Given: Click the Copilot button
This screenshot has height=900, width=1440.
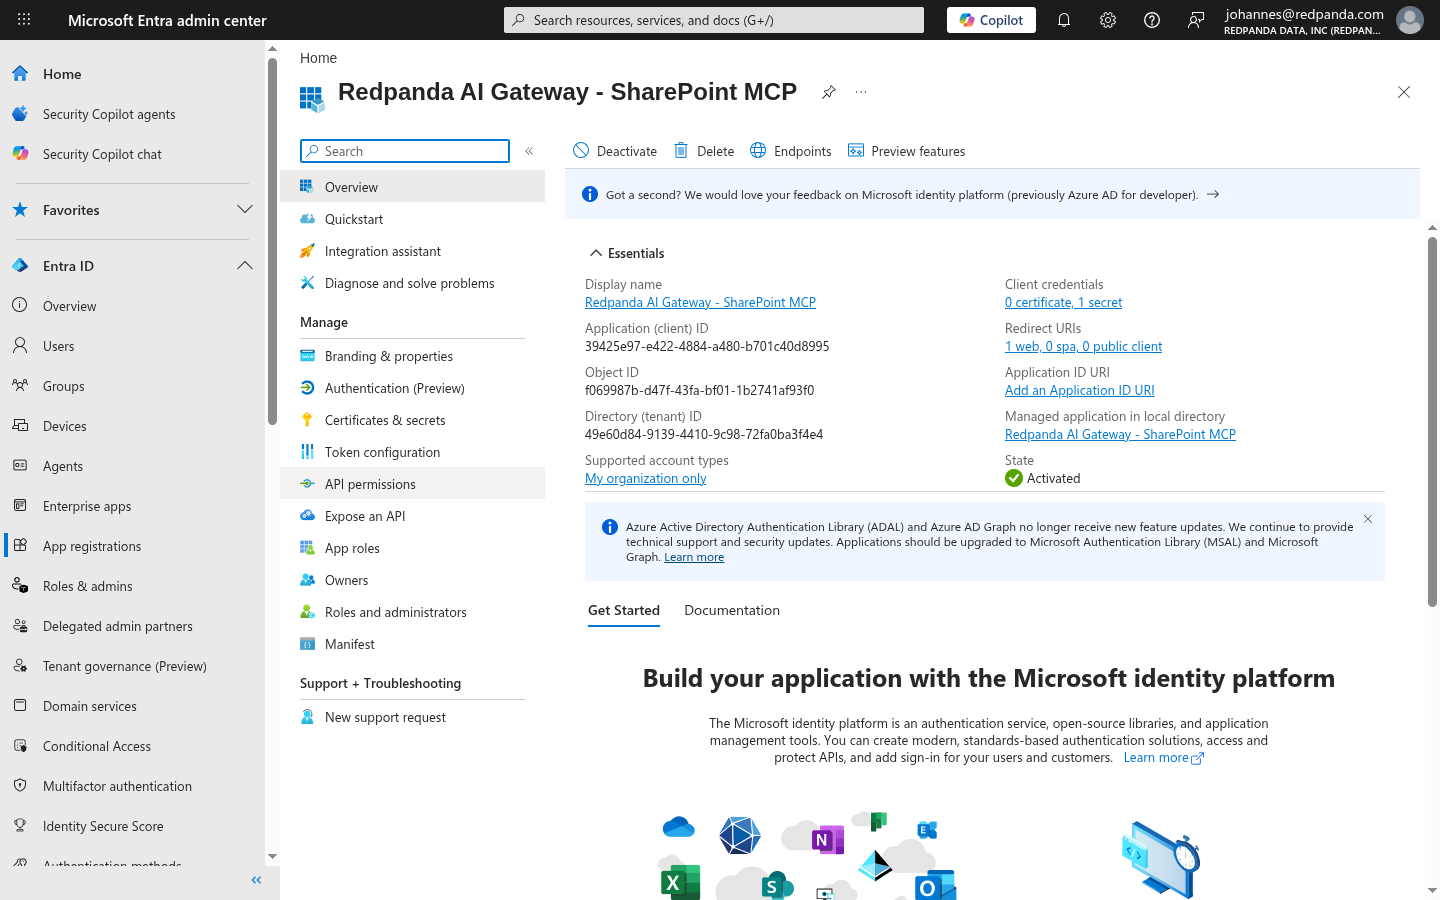Looking at the screenshot, I should [x=991, y=20].
